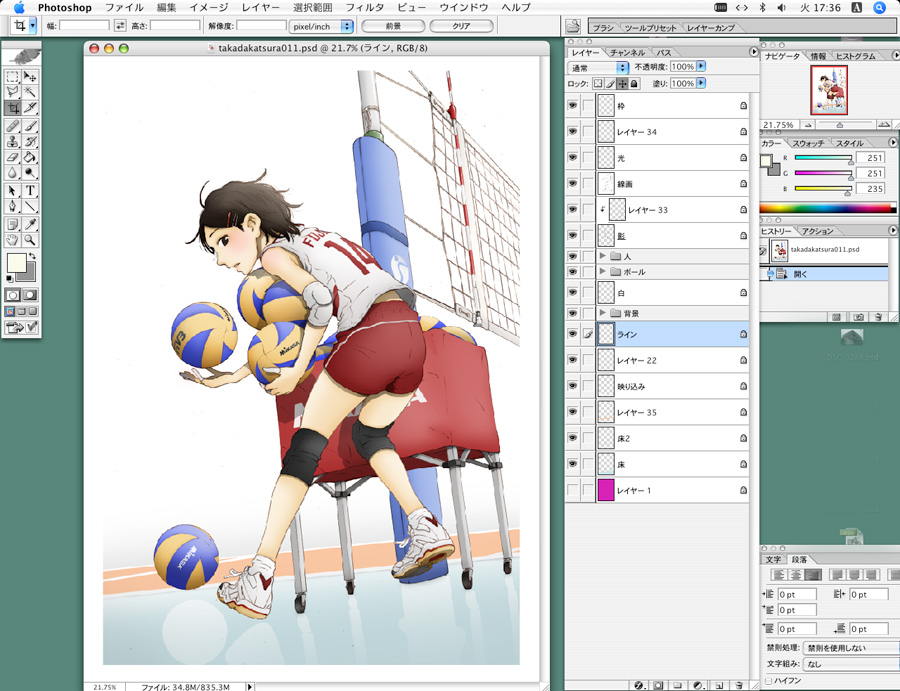This screenshot has height=691, width=900.
Task: Click the 解像度 resolution input field
Action: tap(261, 26)
